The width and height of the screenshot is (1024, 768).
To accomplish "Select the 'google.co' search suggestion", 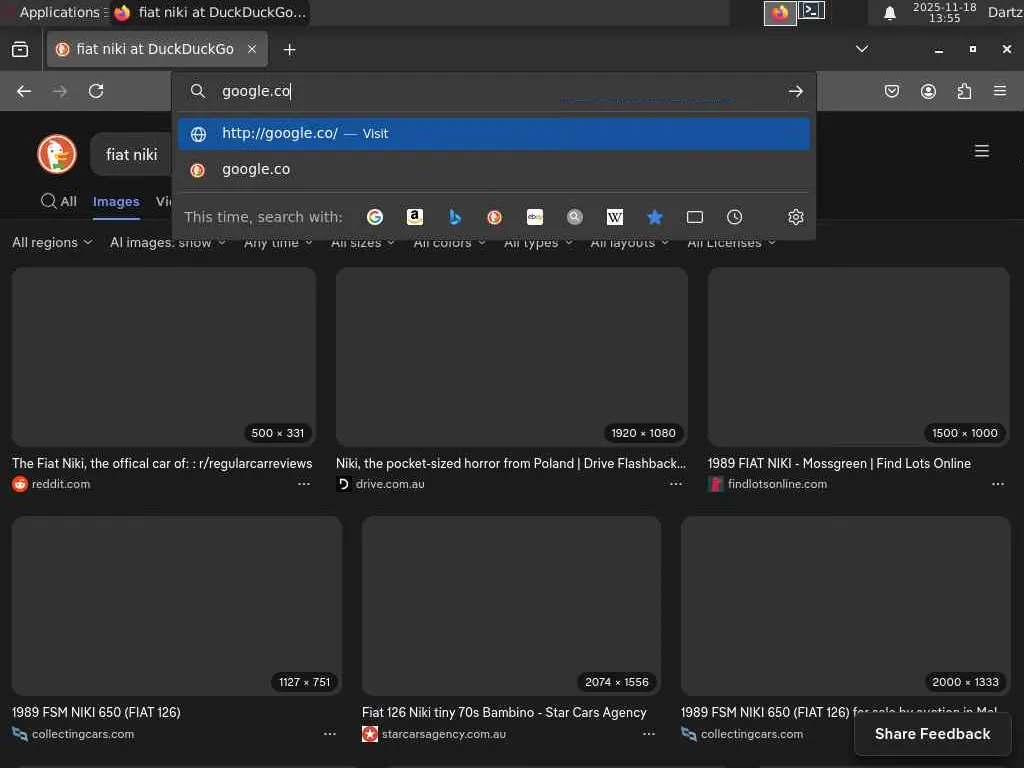I will (x=494, y=170).
